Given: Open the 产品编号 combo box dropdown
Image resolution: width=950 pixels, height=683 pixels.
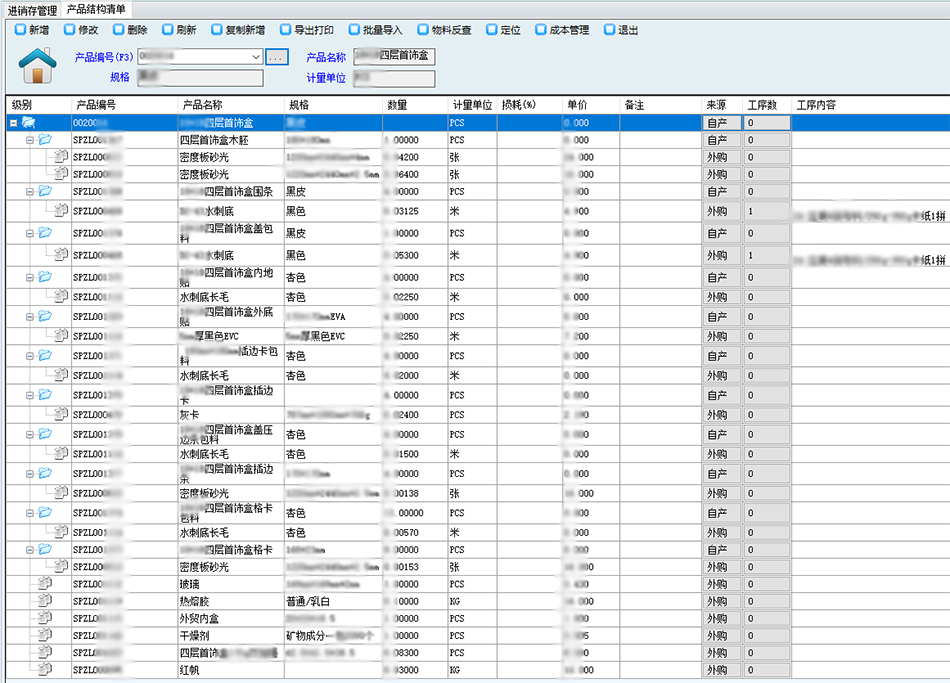Looking at the screenshot, I should [258, 57].
